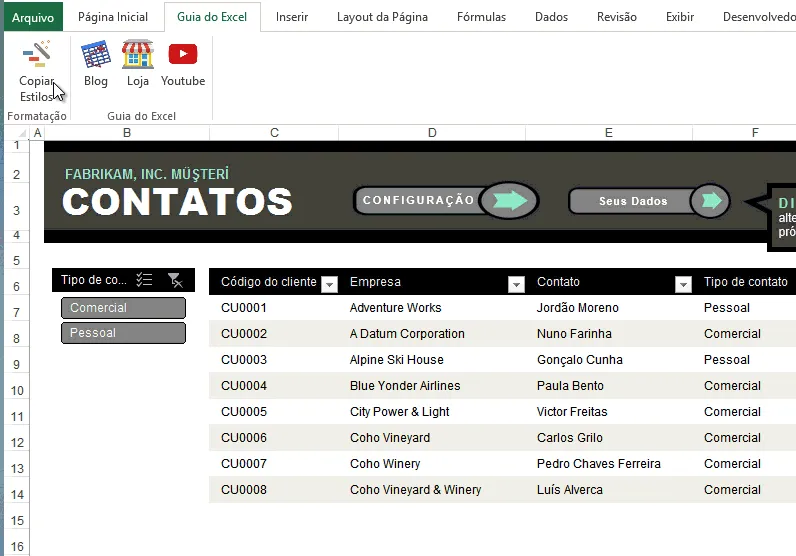The image size is (796, 556).
Task: Select the Nuno Farinha contact cell
Action: 609,334
